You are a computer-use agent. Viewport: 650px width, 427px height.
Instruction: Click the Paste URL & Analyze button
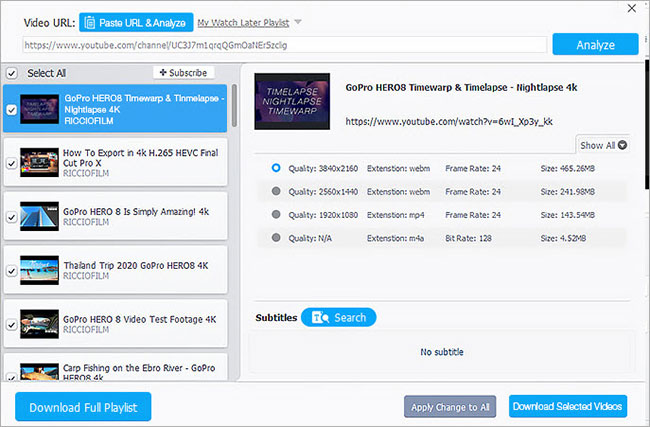pyautogui.click(x=136, y=22)
